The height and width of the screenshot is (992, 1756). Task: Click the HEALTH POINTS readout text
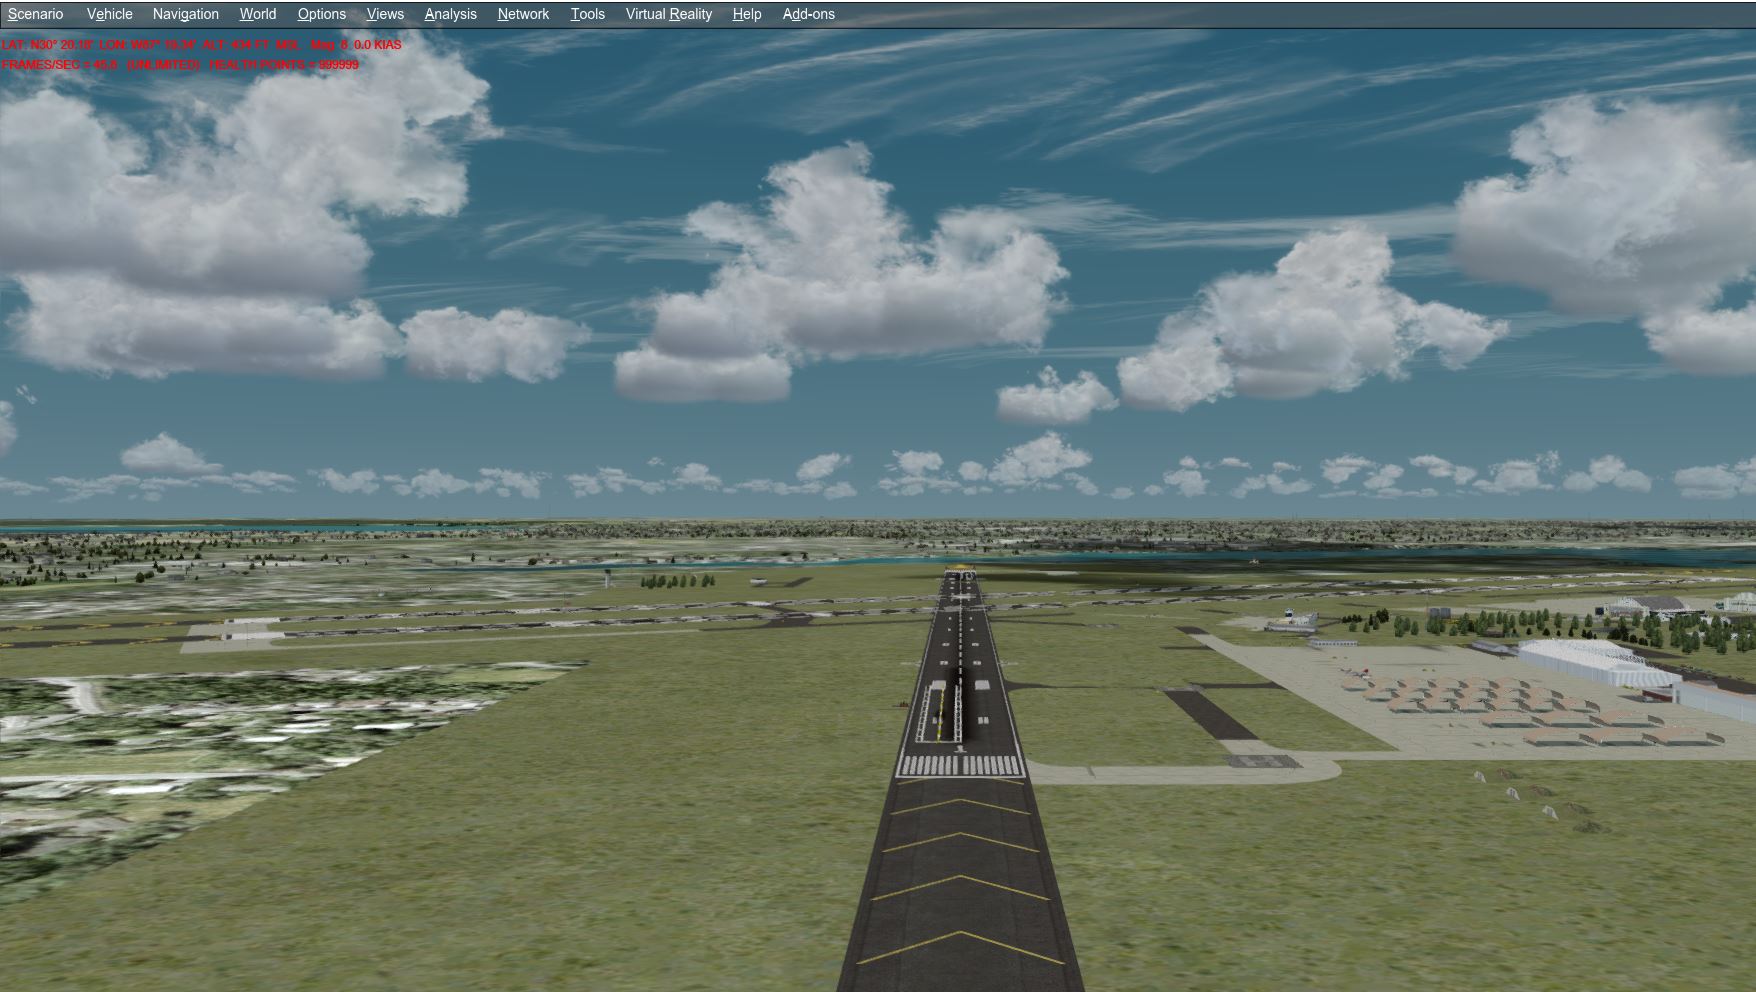pos(284,65)
